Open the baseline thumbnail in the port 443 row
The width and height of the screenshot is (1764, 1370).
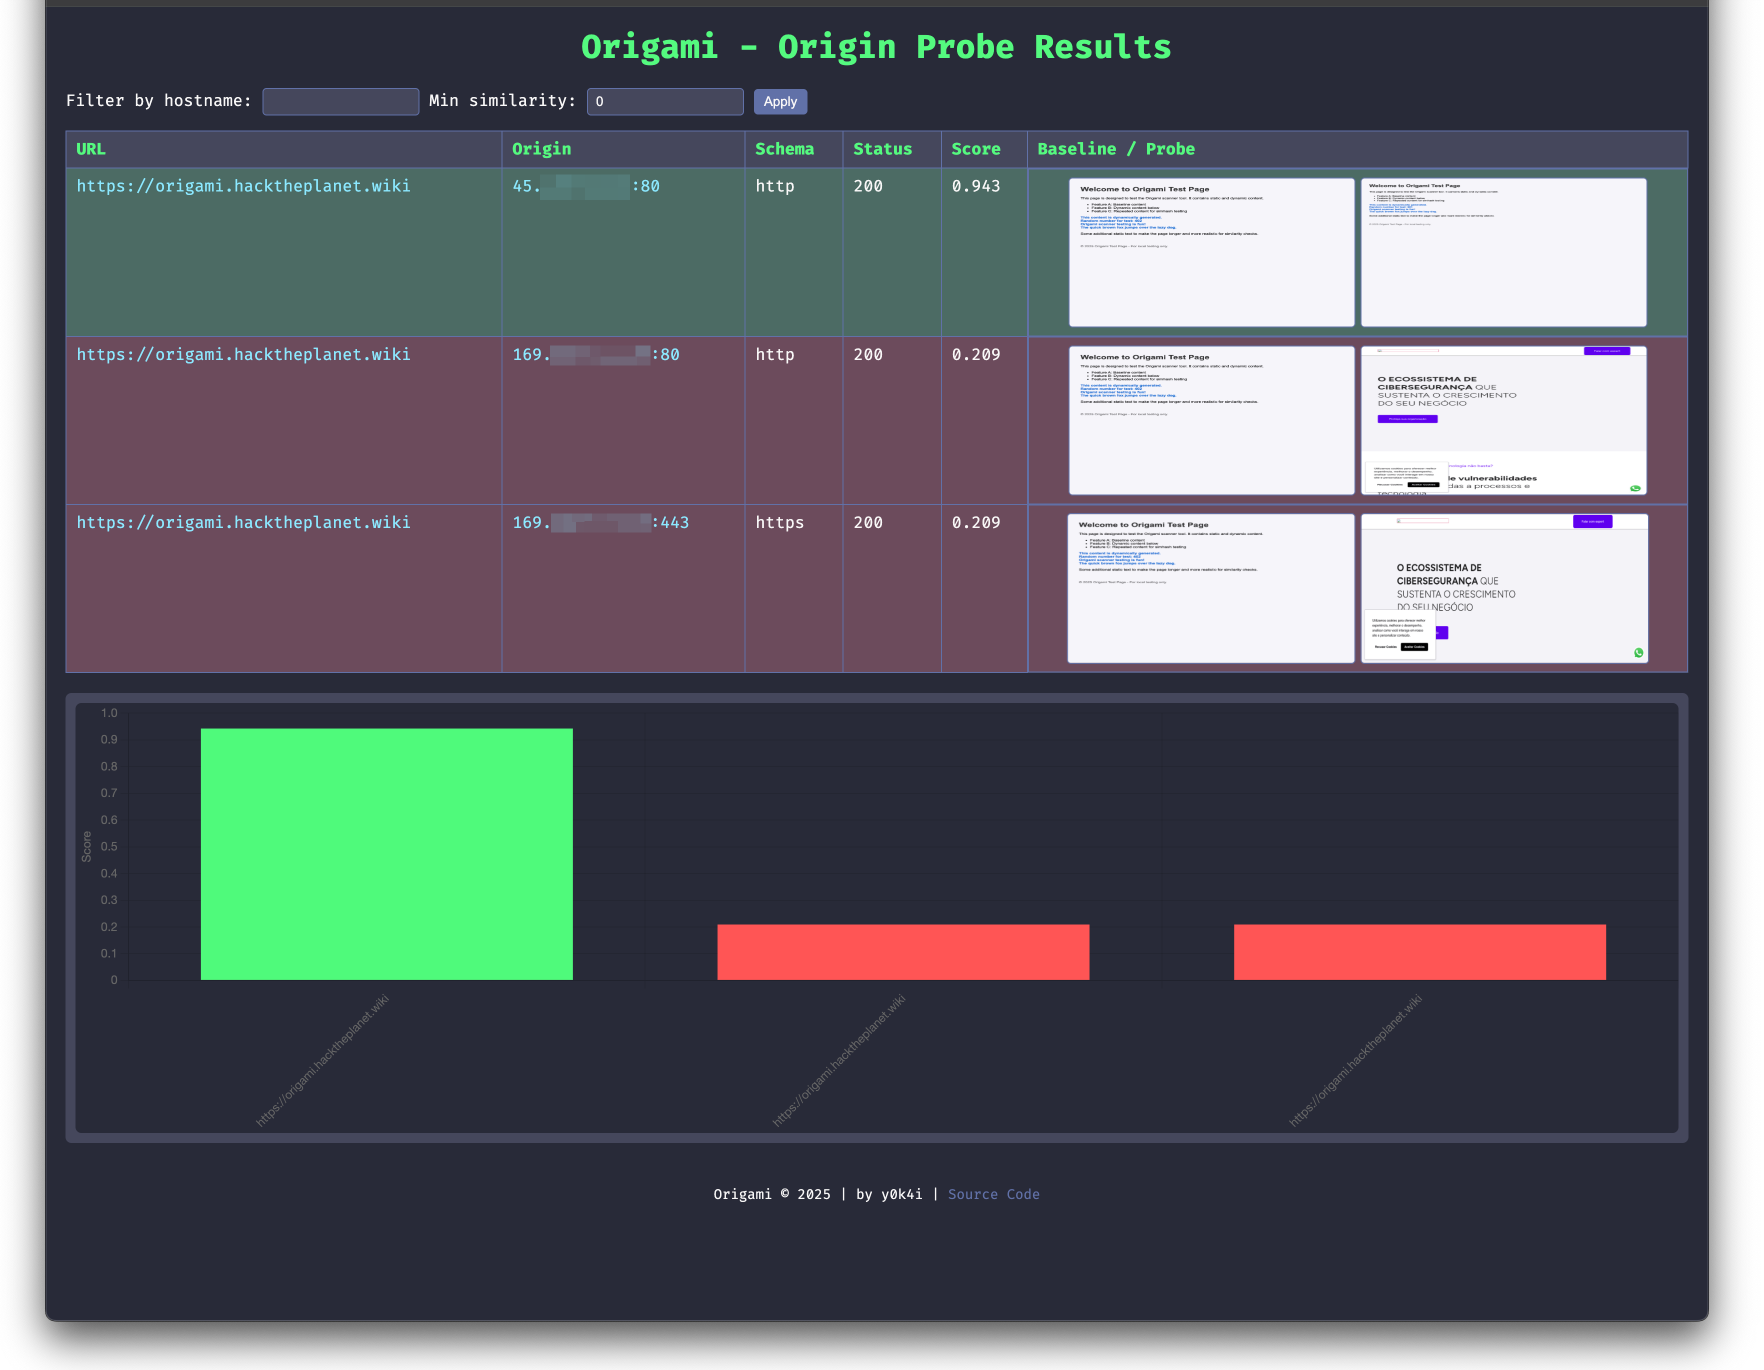[1211, 588]
